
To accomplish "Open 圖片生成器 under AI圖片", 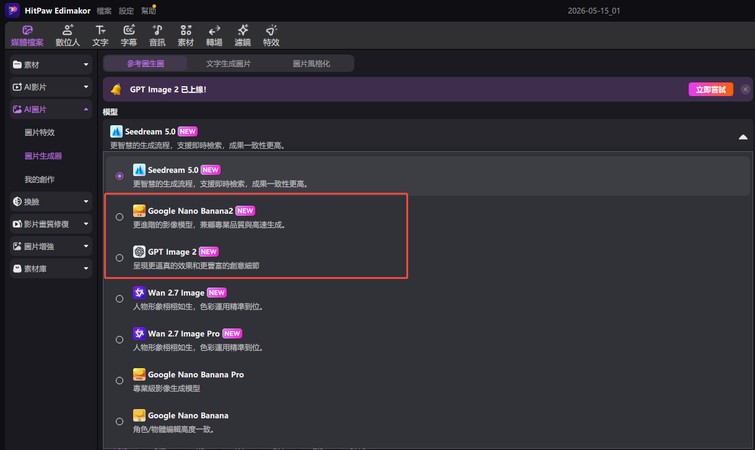I will (x=43, y=156).
